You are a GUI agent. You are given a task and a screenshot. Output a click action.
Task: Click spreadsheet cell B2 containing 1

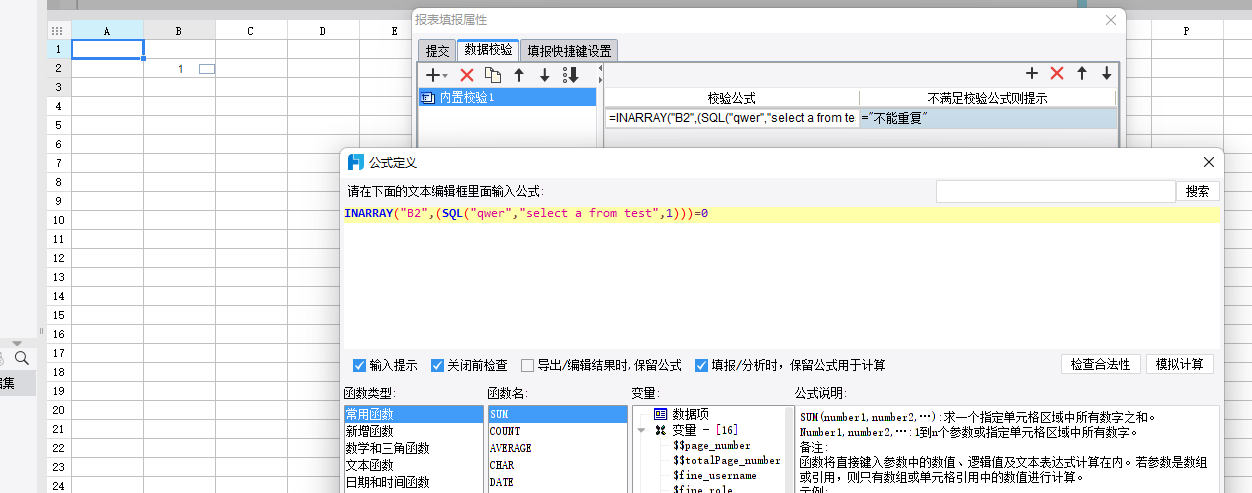pos(180,68)
